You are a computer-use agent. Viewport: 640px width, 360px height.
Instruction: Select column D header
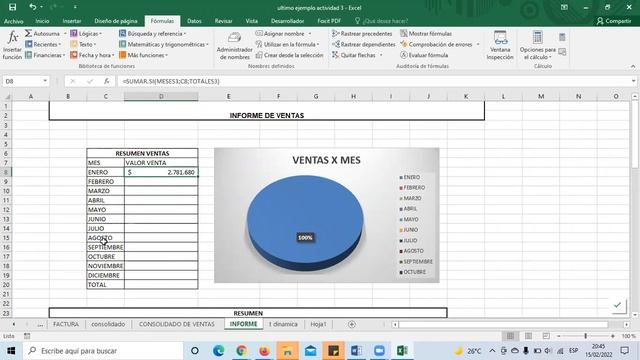(161, 96)
